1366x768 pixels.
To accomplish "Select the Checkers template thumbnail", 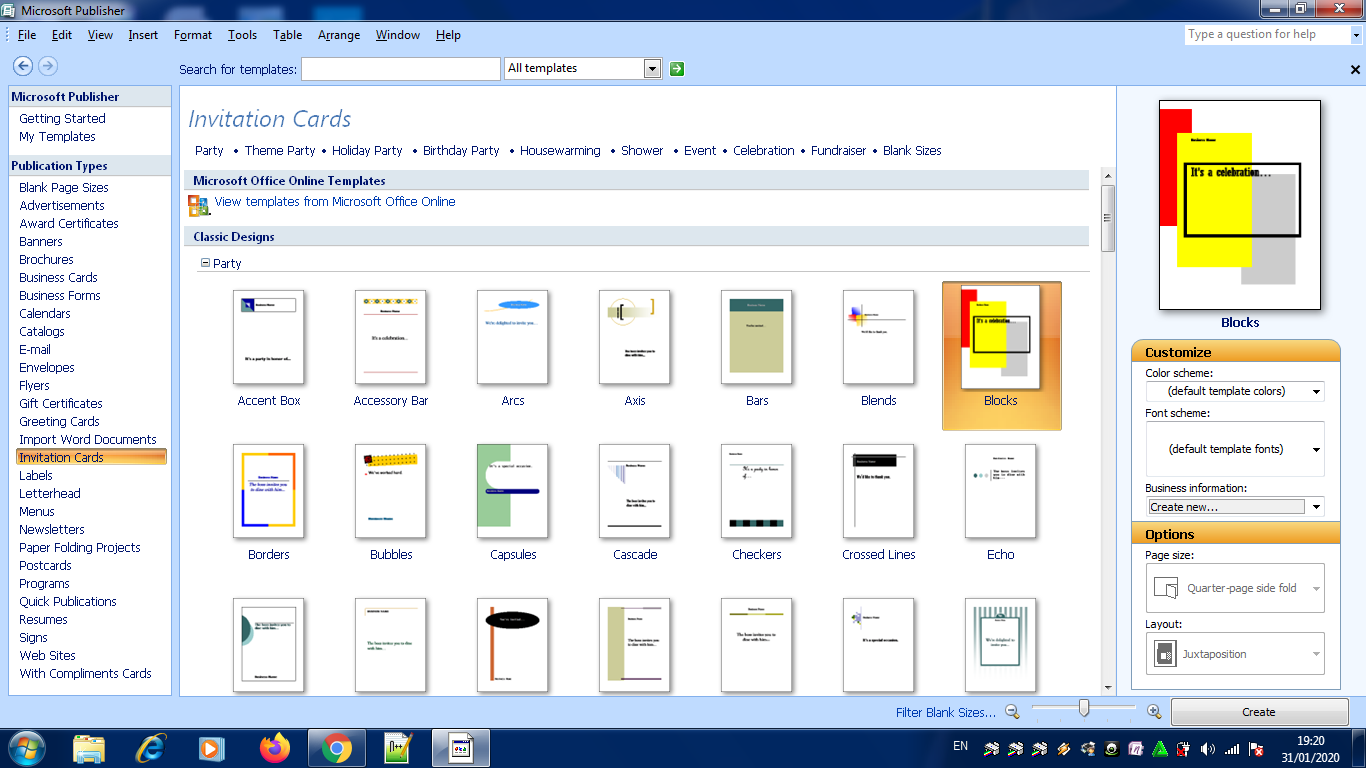I will point(757,491).
